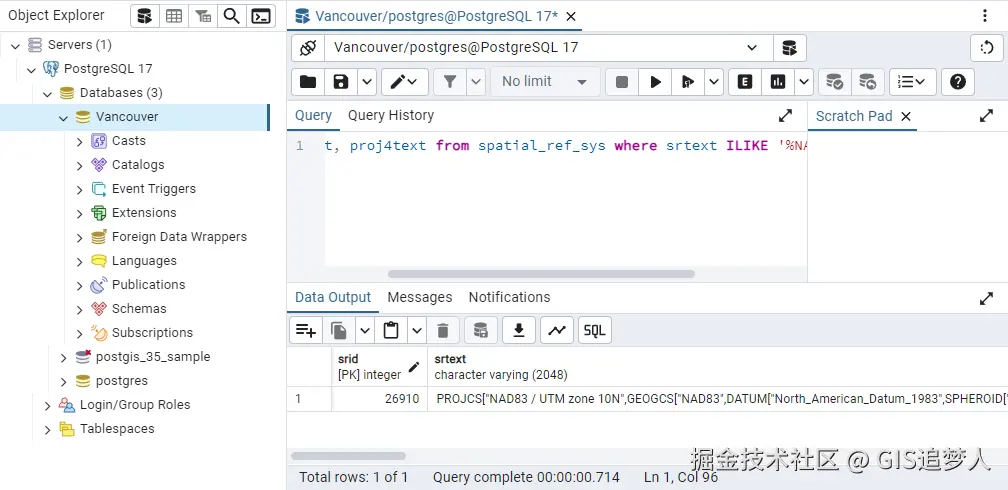Click the SQL button in Data Output toolbar
Viewport: 1008px width, 490px height.
pos(595,331)
